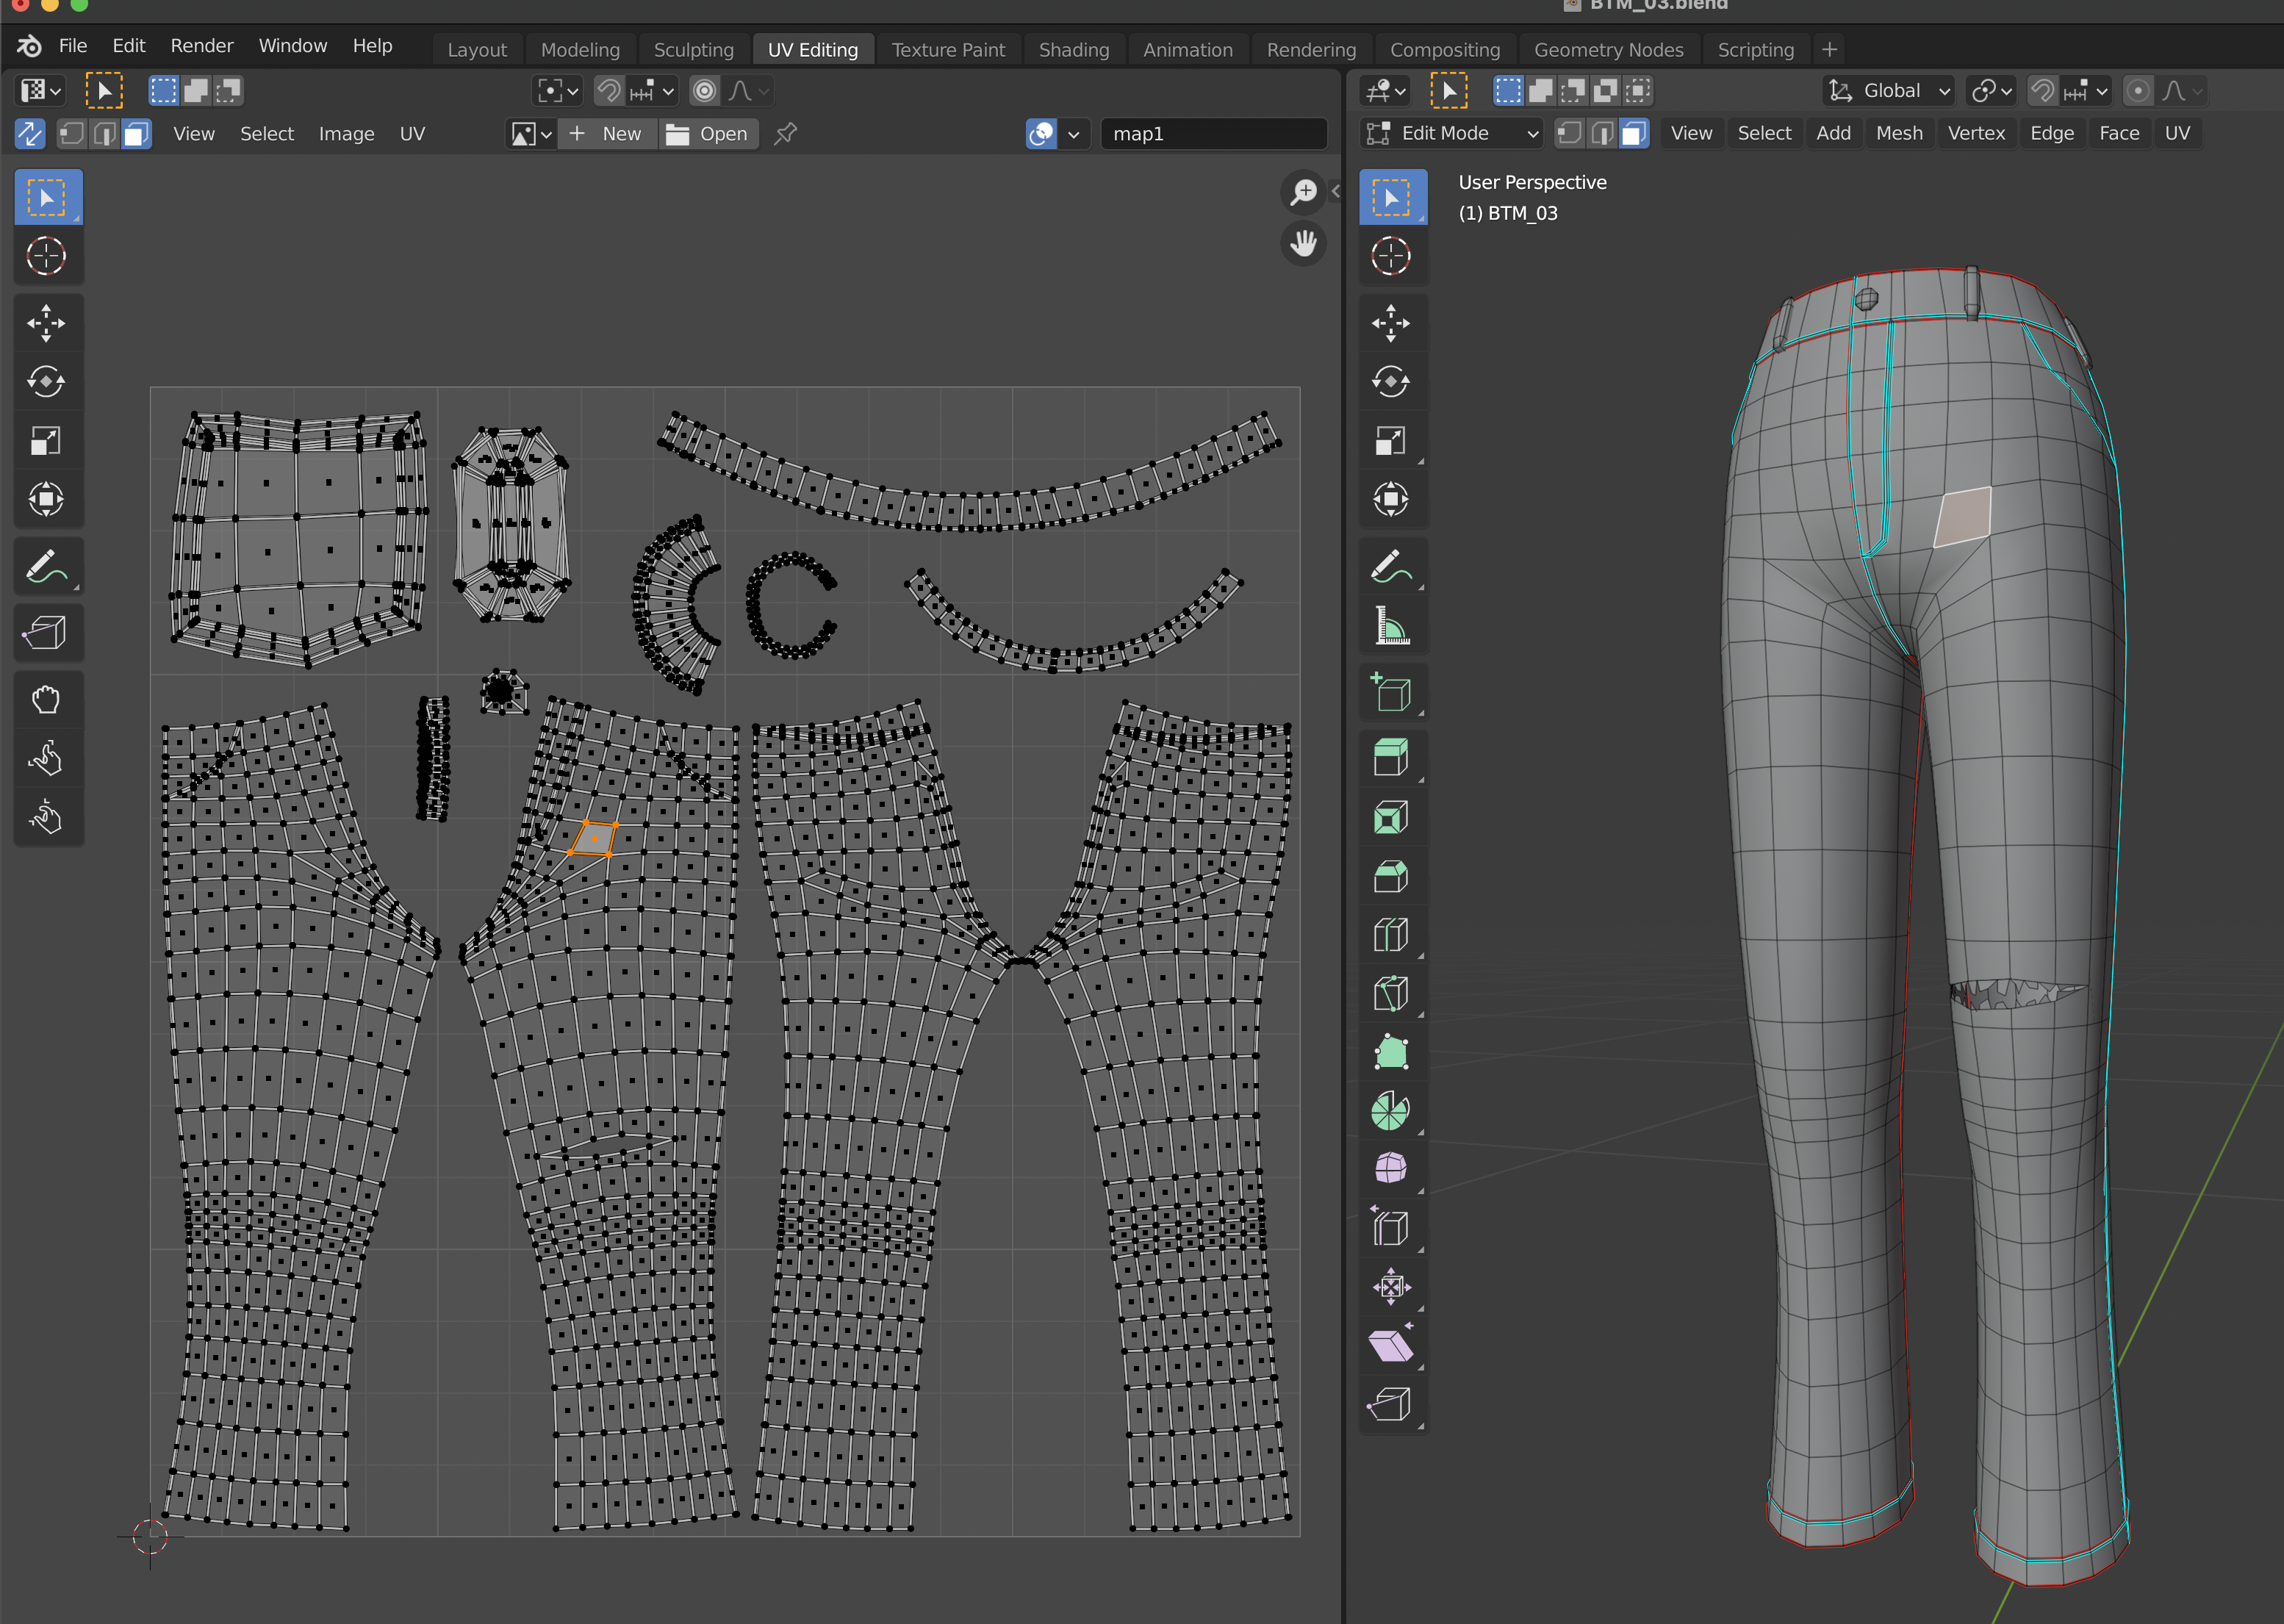Click the Blender logo menu
This screenshot has height=1624, width=2284.
pos(29,46)
